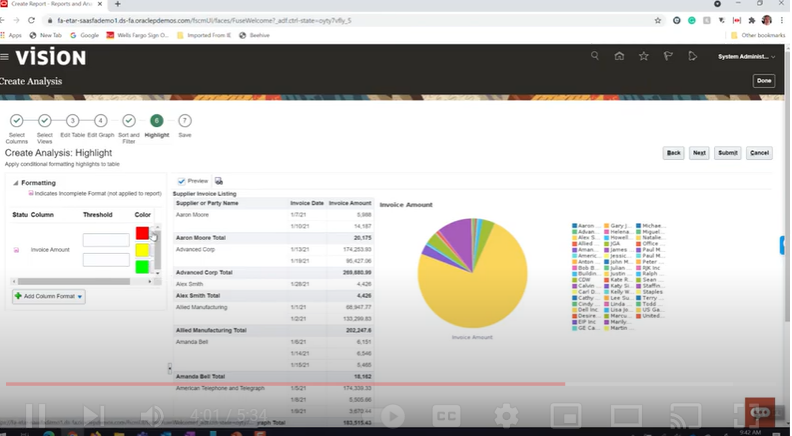Open a new browser tab with plus

[x=117, y=4]
